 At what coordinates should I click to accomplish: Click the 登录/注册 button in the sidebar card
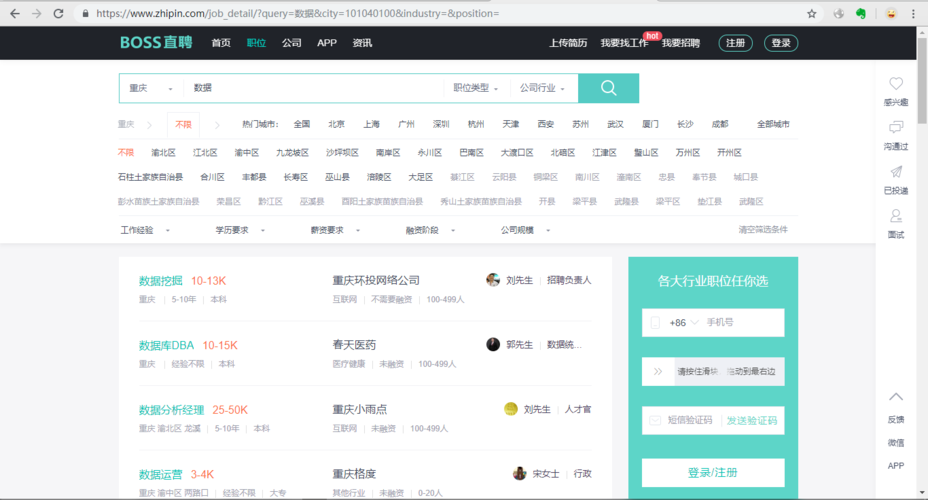click(713, 473)
